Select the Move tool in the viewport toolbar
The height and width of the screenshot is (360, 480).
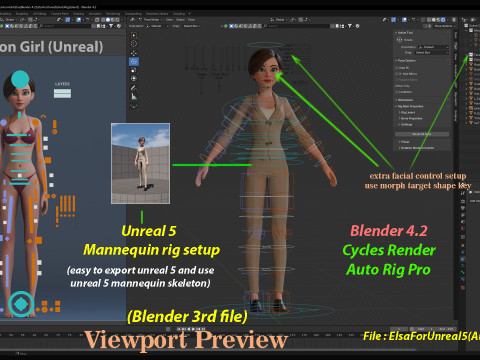(x=134, y=53)
